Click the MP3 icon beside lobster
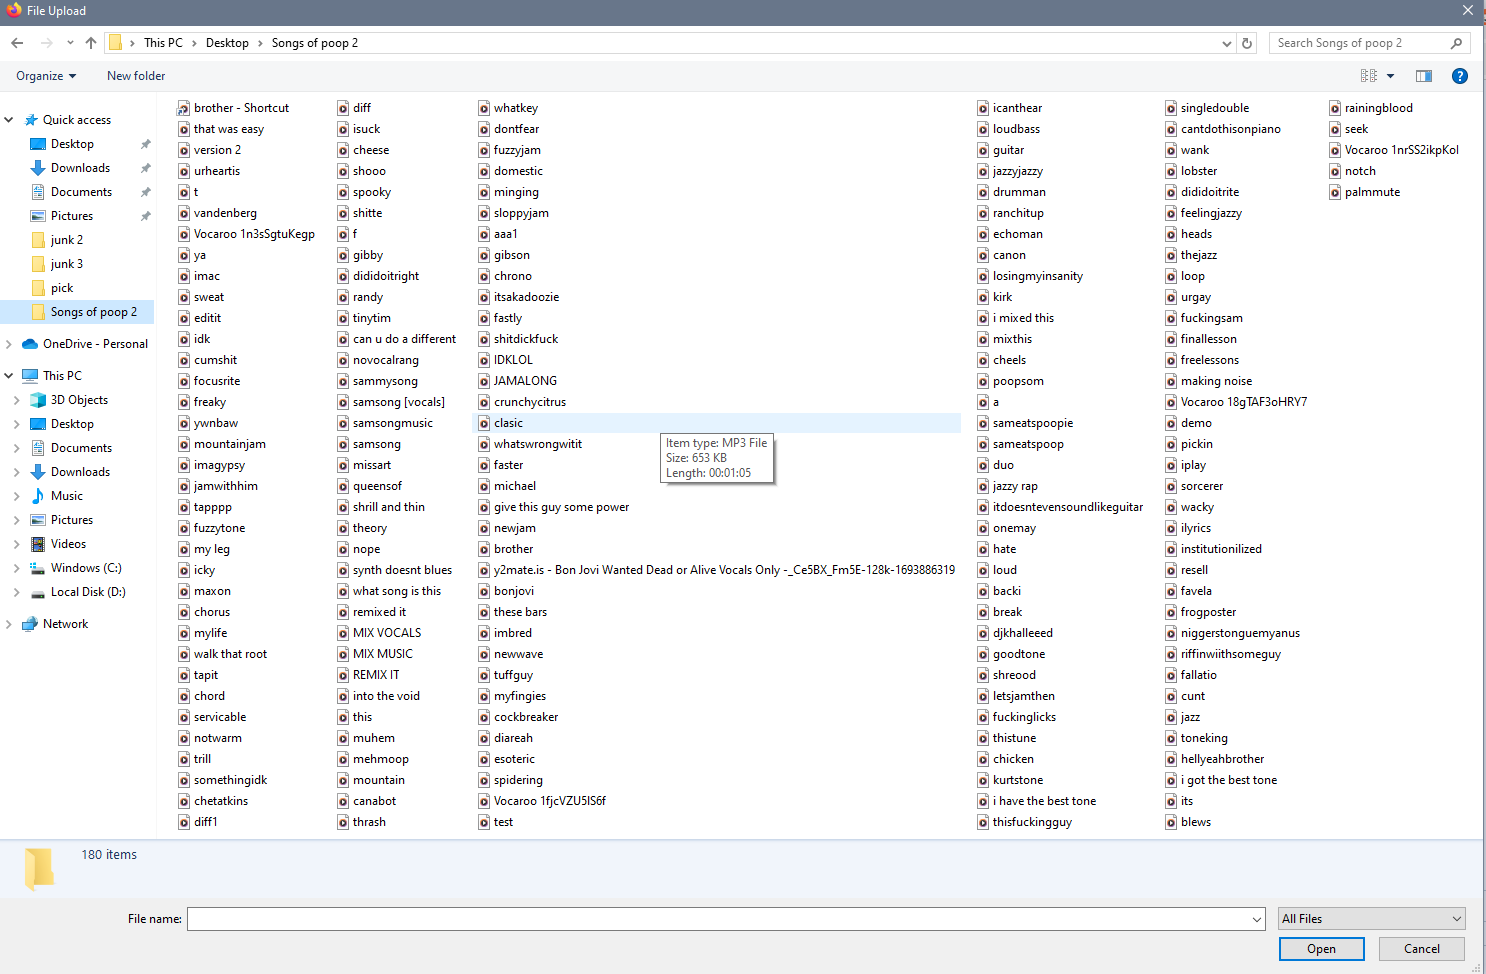 (x=1171, y=171)
